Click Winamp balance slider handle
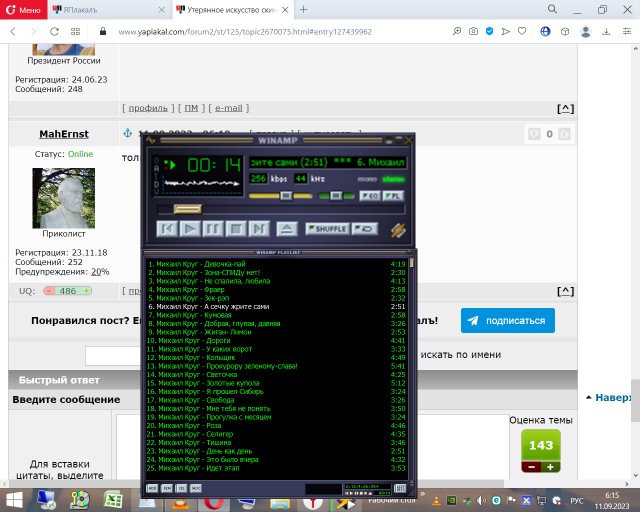The image size is (640, 512). pos(336,196)
